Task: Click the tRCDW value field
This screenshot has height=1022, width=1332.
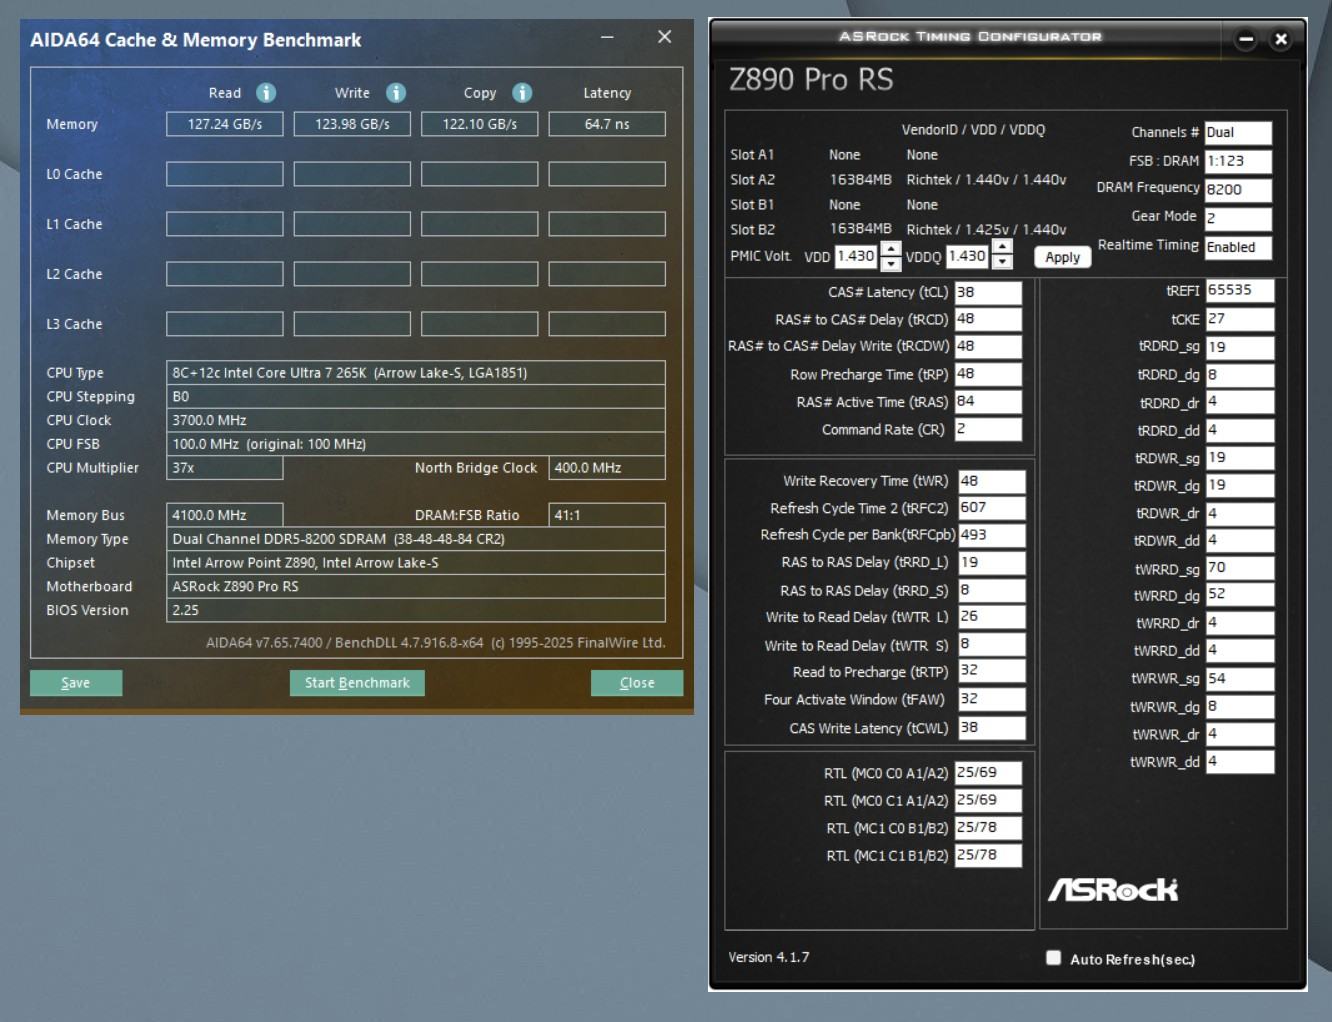Action: coord(988,346)
